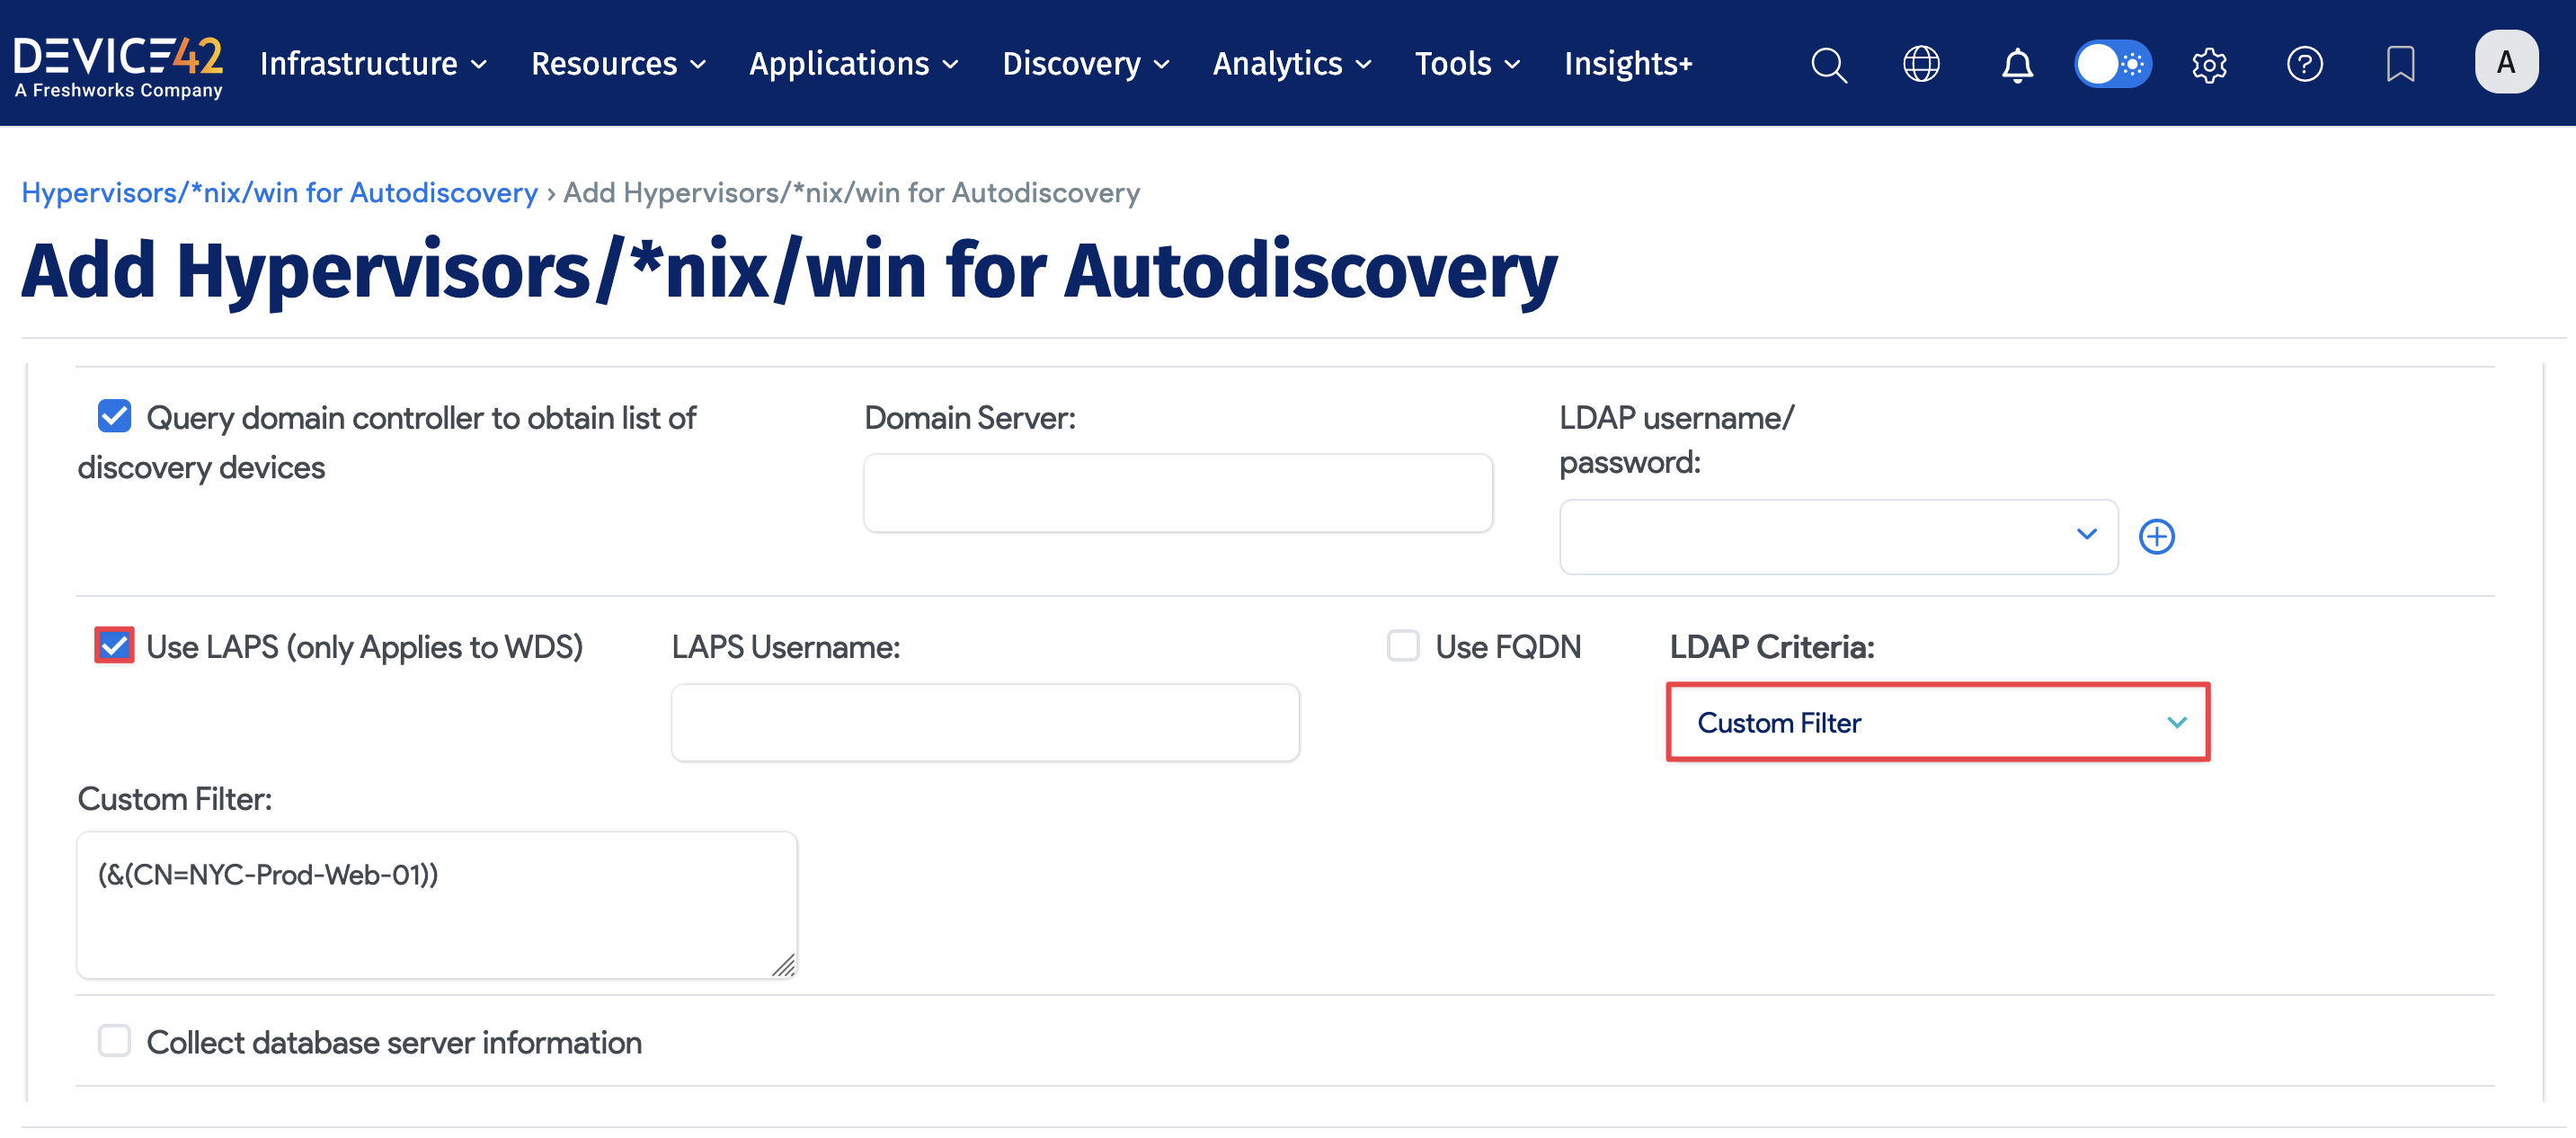Viewport: 2576px width, 1138px height.
Task: Enable the Use FQDN checkbox
Action: (x=1402, y=646)
